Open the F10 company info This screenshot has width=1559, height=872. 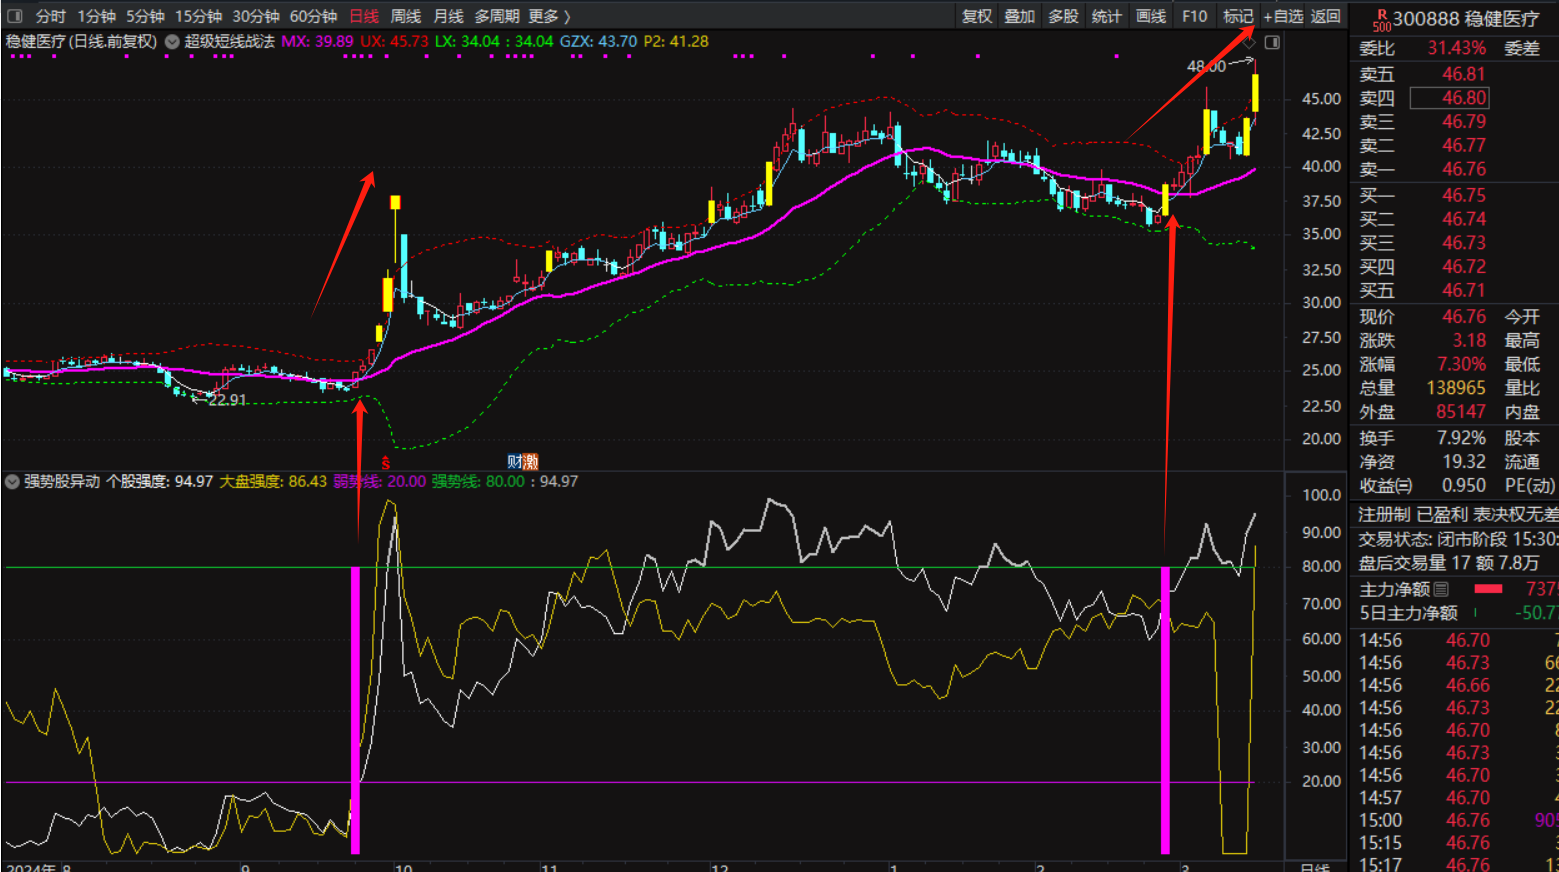tap(1194, 16)
